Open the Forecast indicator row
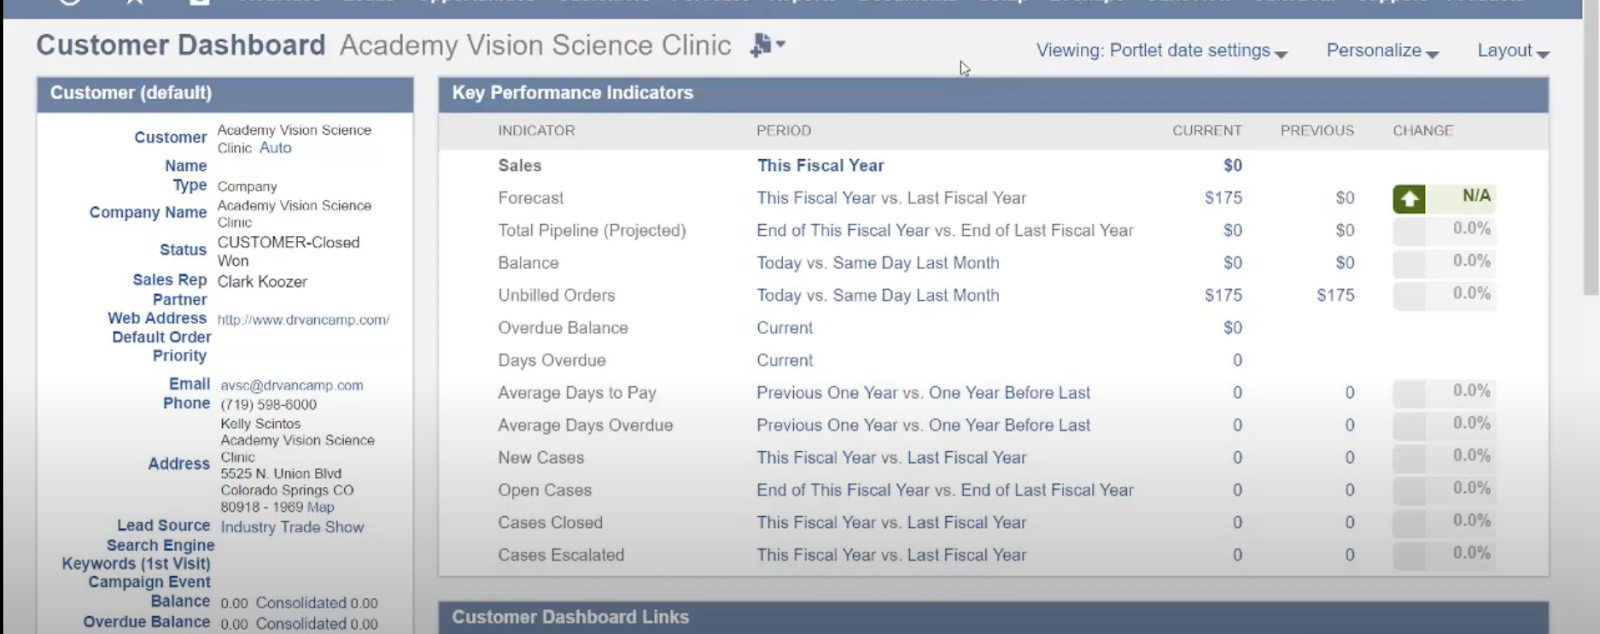Image resolution: width=1600 pixels, height=634 pixels. [x=531, y=198]
